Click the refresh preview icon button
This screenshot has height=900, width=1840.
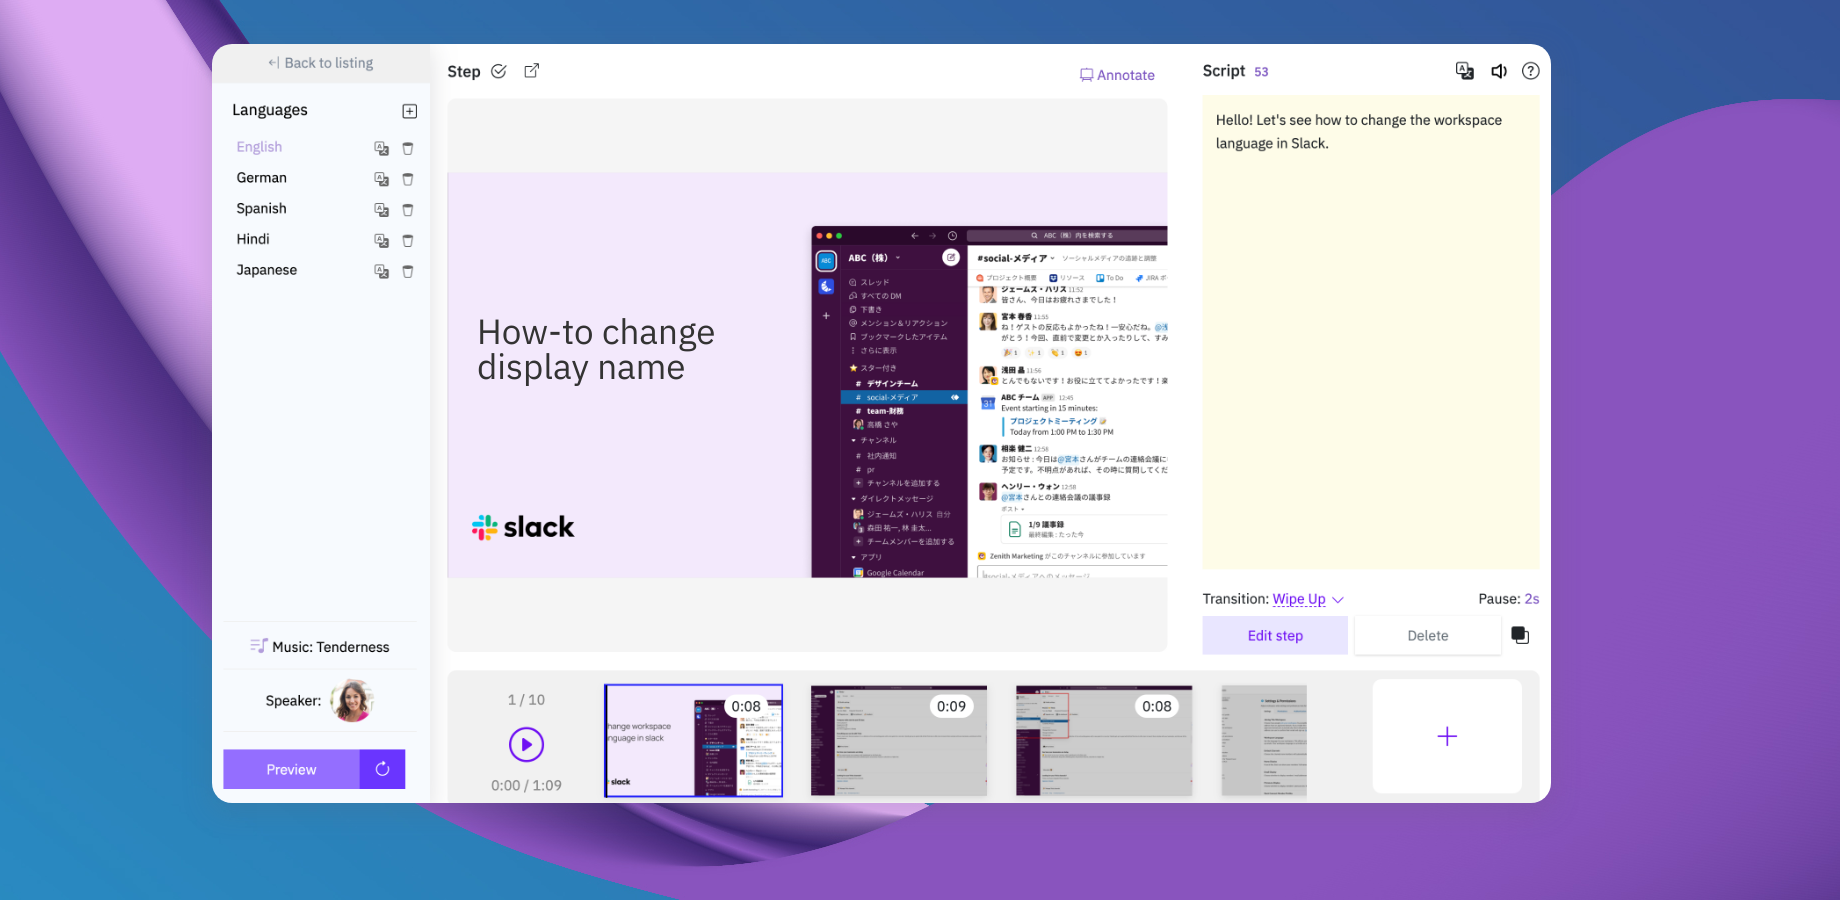[x=382, y=769]
